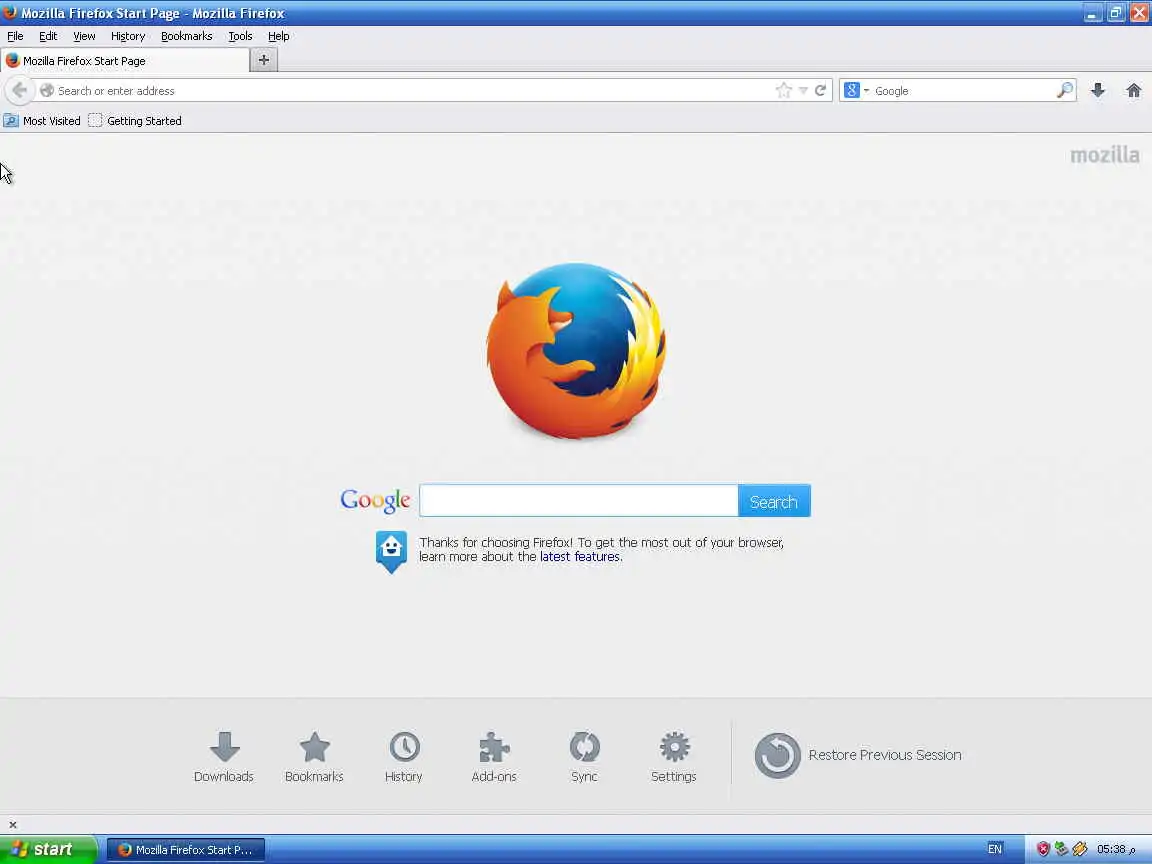Open the toolbar downloads arrow
This screenshot has height=864, width=1152.
click(1098, 90)
